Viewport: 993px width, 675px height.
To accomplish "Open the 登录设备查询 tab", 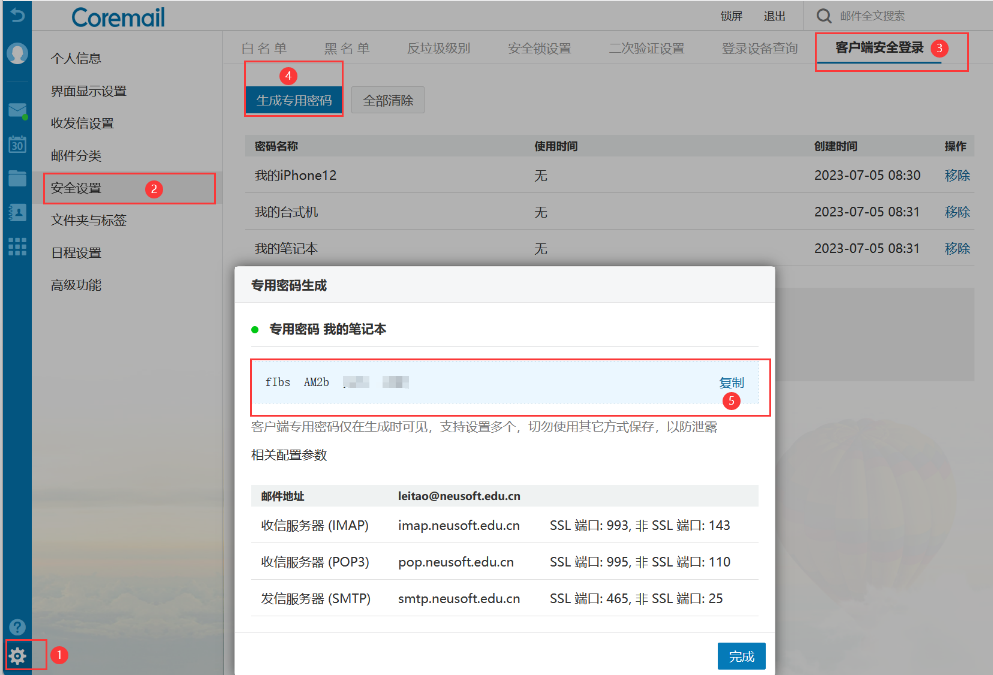I will (x=759, y=48).
